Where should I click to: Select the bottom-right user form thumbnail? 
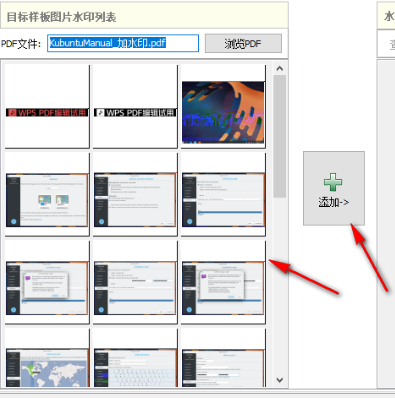point(223,358)
